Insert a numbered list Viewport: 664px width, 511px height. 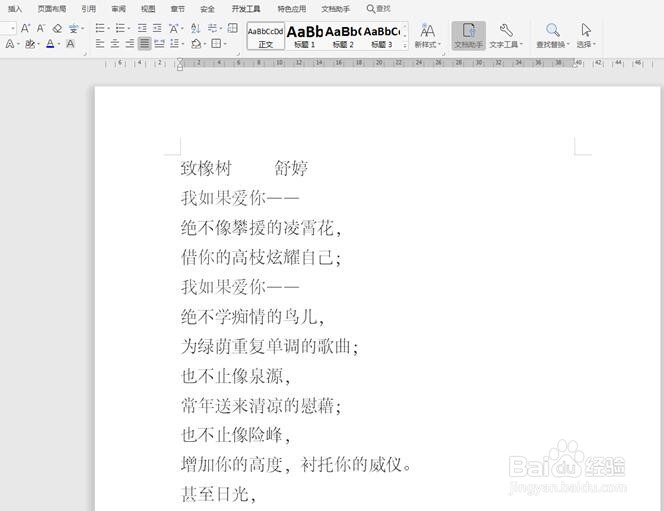pos(120,28)
